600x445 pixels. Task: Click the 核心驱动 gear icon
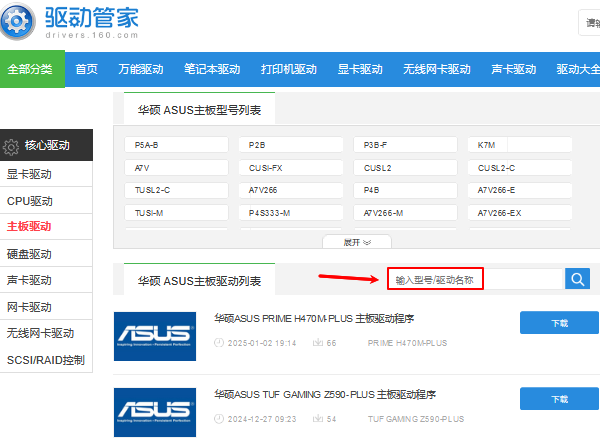pos(12,146)
